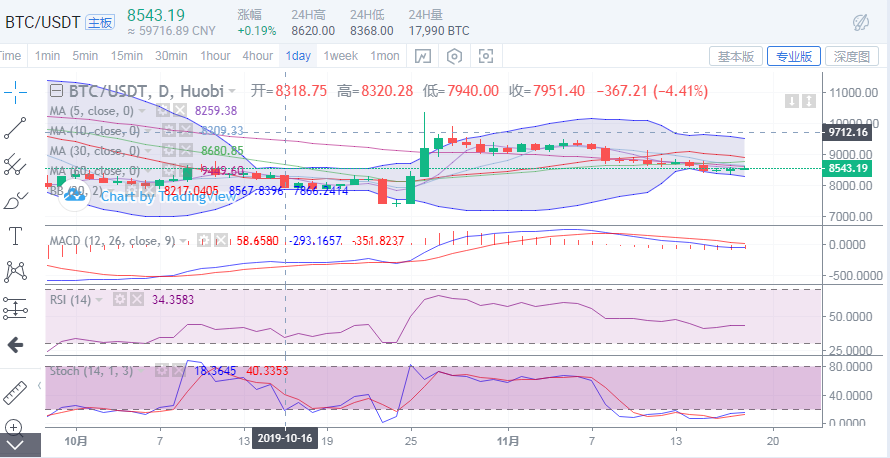Collapse the BTC/USDT legend box
Image resolution: width=890 pixels, height=458 pixels.
[56, 91]
